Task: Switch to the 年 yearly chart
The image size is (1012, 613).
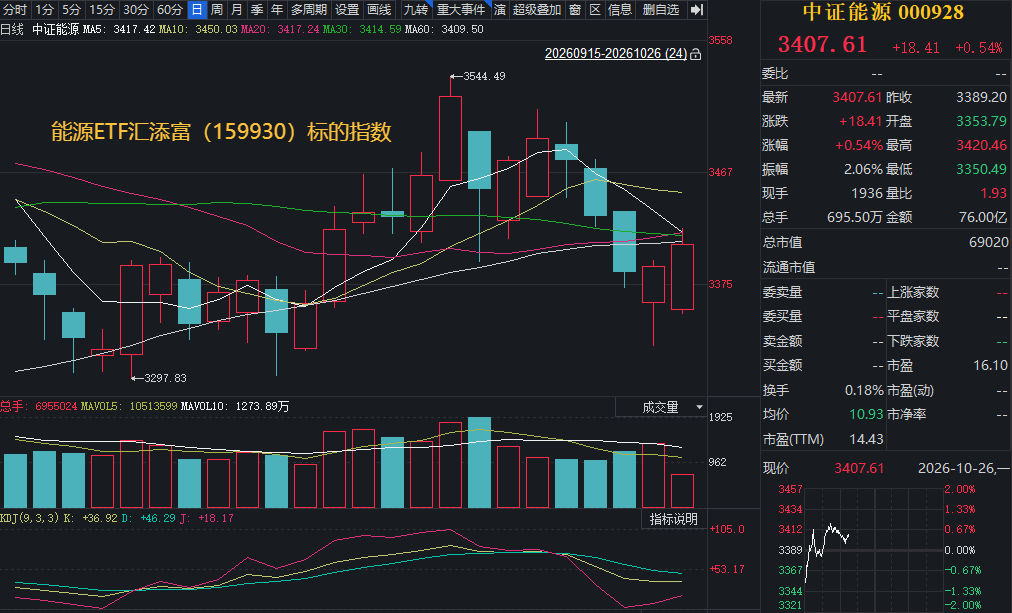Action: [x=277, y=10]
